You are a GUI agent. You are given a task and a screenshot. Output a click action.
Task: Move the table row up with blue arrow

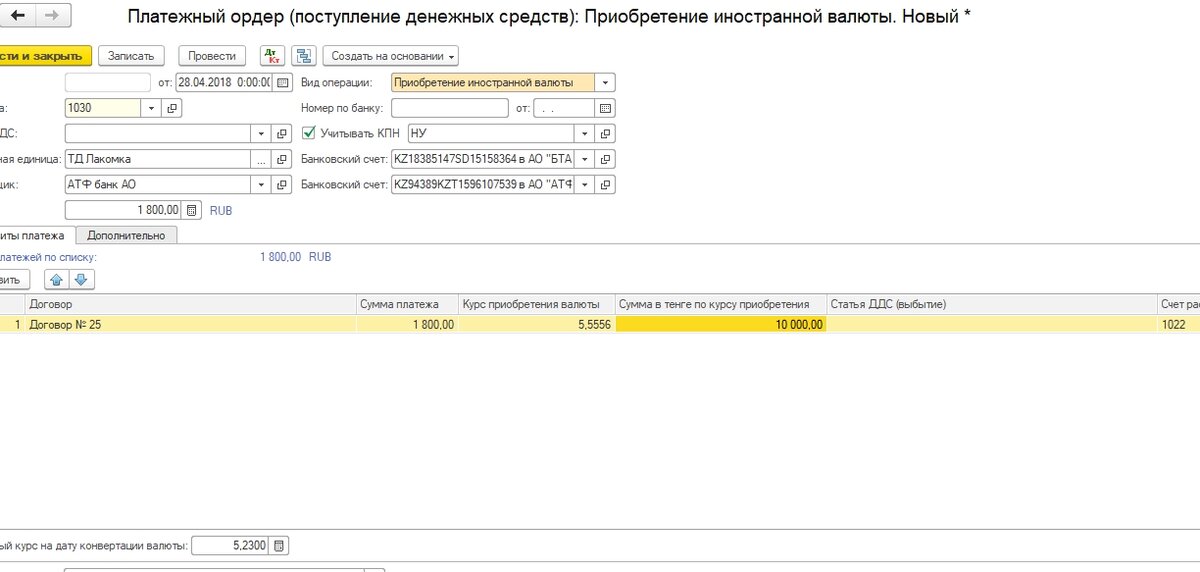[x=58, y=279]
